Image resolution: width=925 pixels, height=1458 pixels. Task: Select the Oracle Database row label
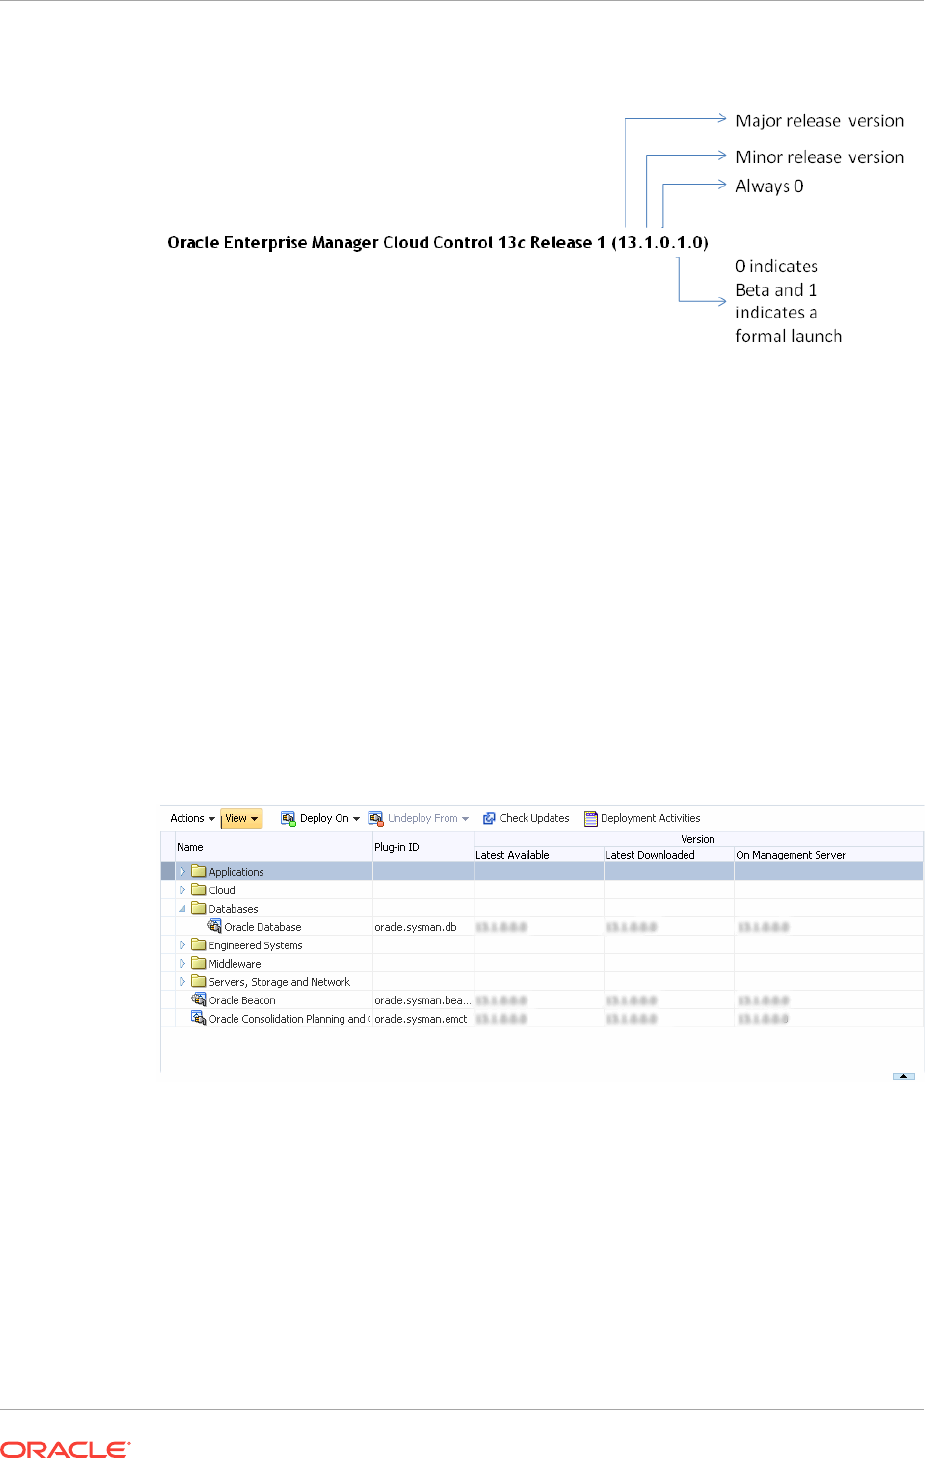point(262,927)
